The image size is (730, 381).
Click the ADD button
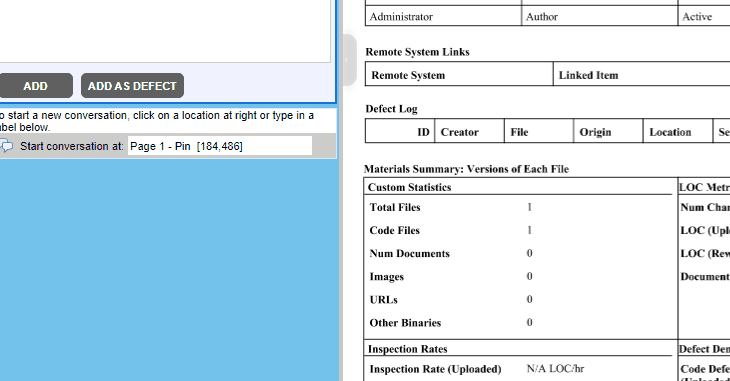[36, 86]
